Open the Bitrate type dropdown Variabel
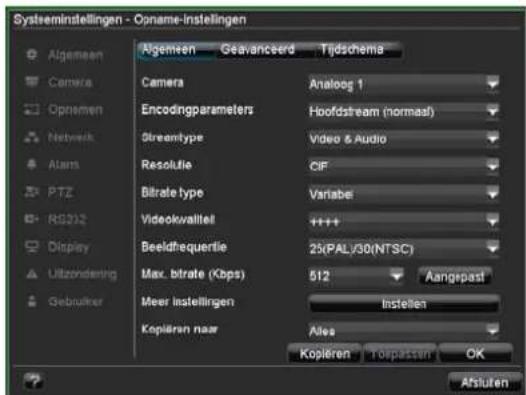Viewport: 526px width, 395px height. coord(404,194)
